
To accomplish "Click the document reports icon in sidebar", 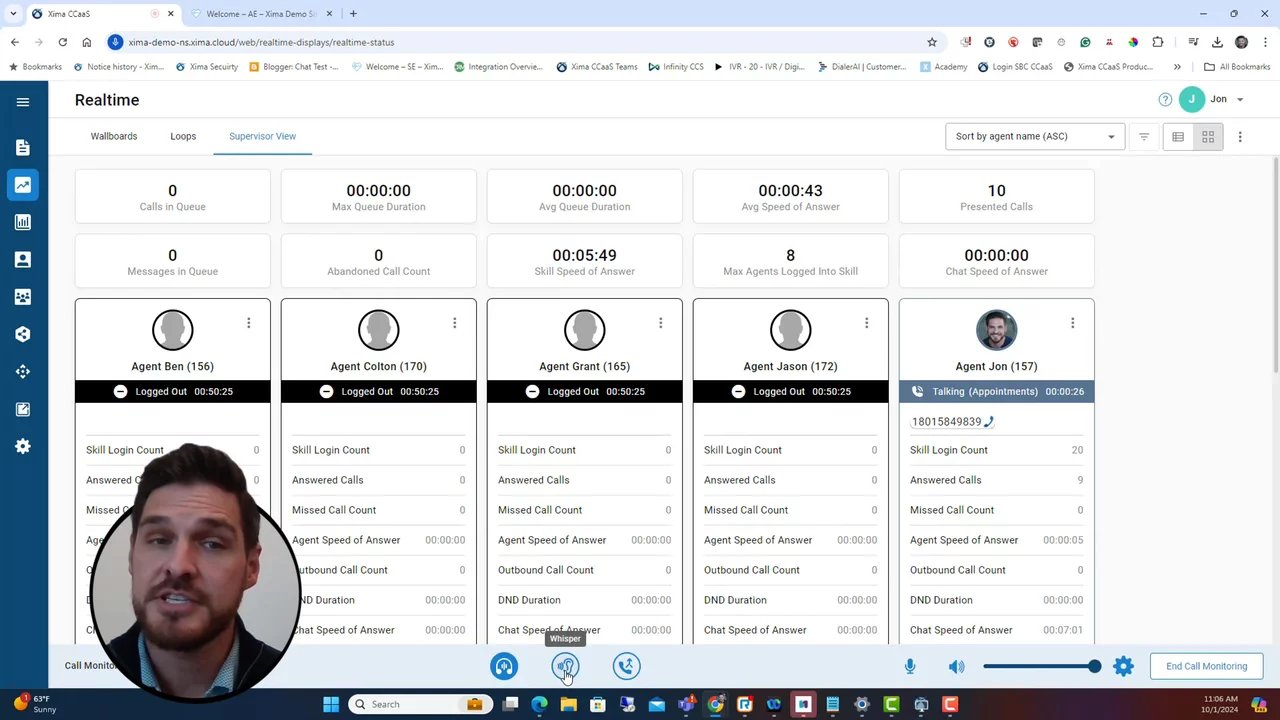I will (x=23, y=148).
